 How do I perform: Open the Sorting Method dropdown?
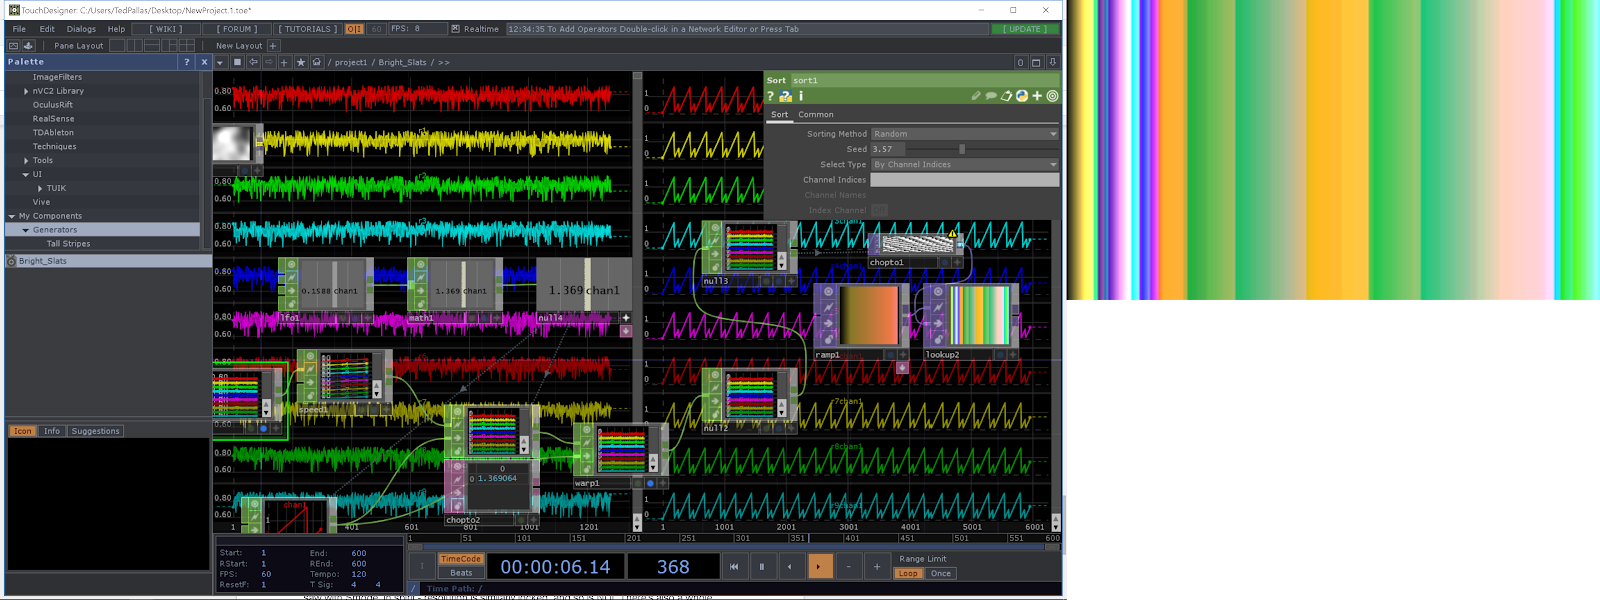964,134
